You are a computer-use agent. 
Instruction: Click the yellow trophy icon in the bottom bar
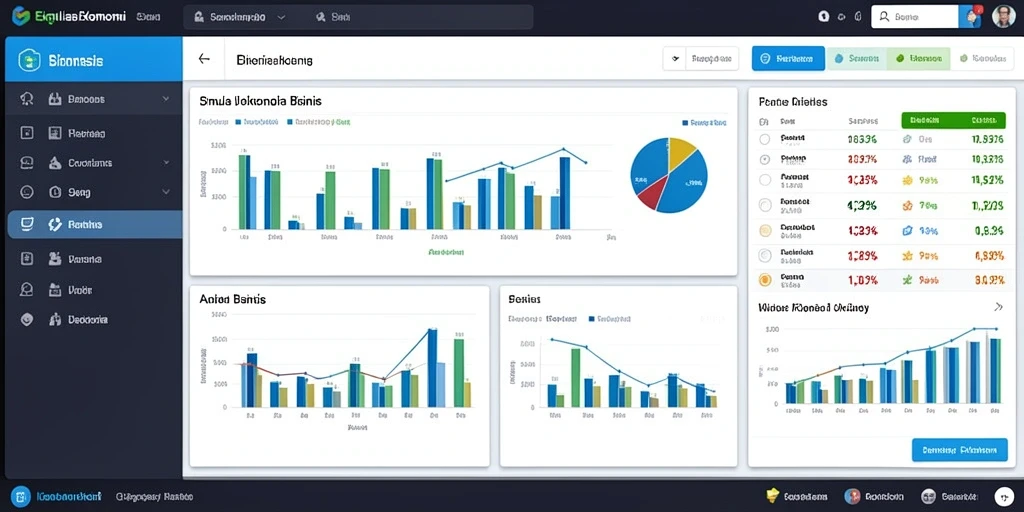point(773,496)
